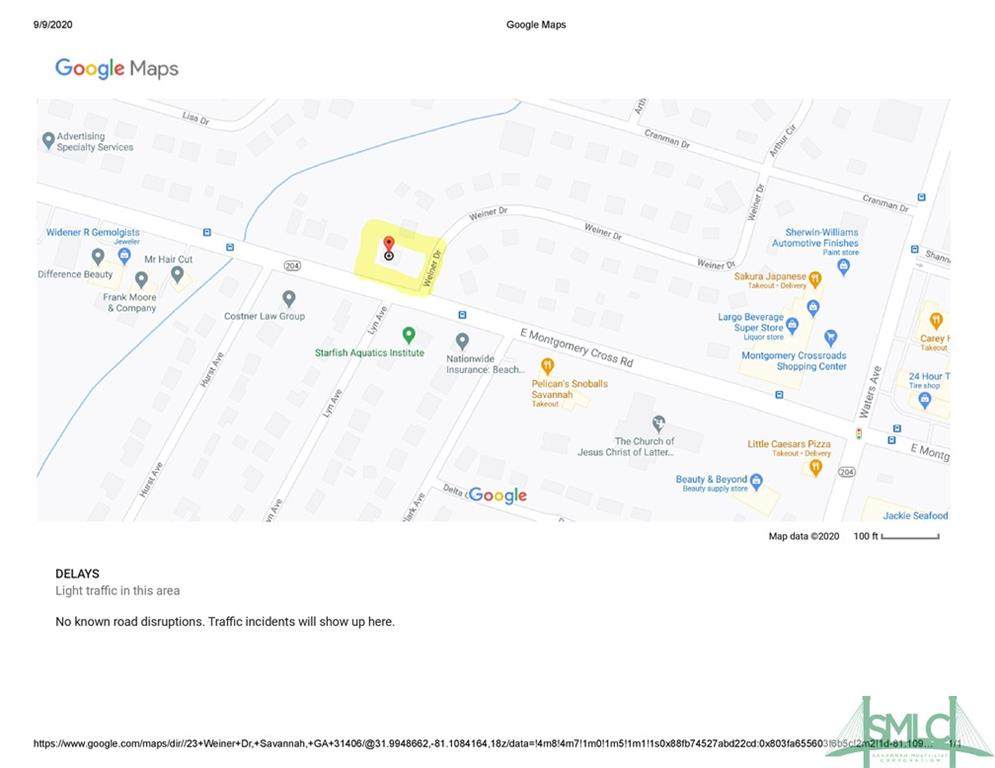Click the traffic light icon on Waters Ave
Image resolution: width=995 pixels, height=768 pixels.
coord(859,434)
